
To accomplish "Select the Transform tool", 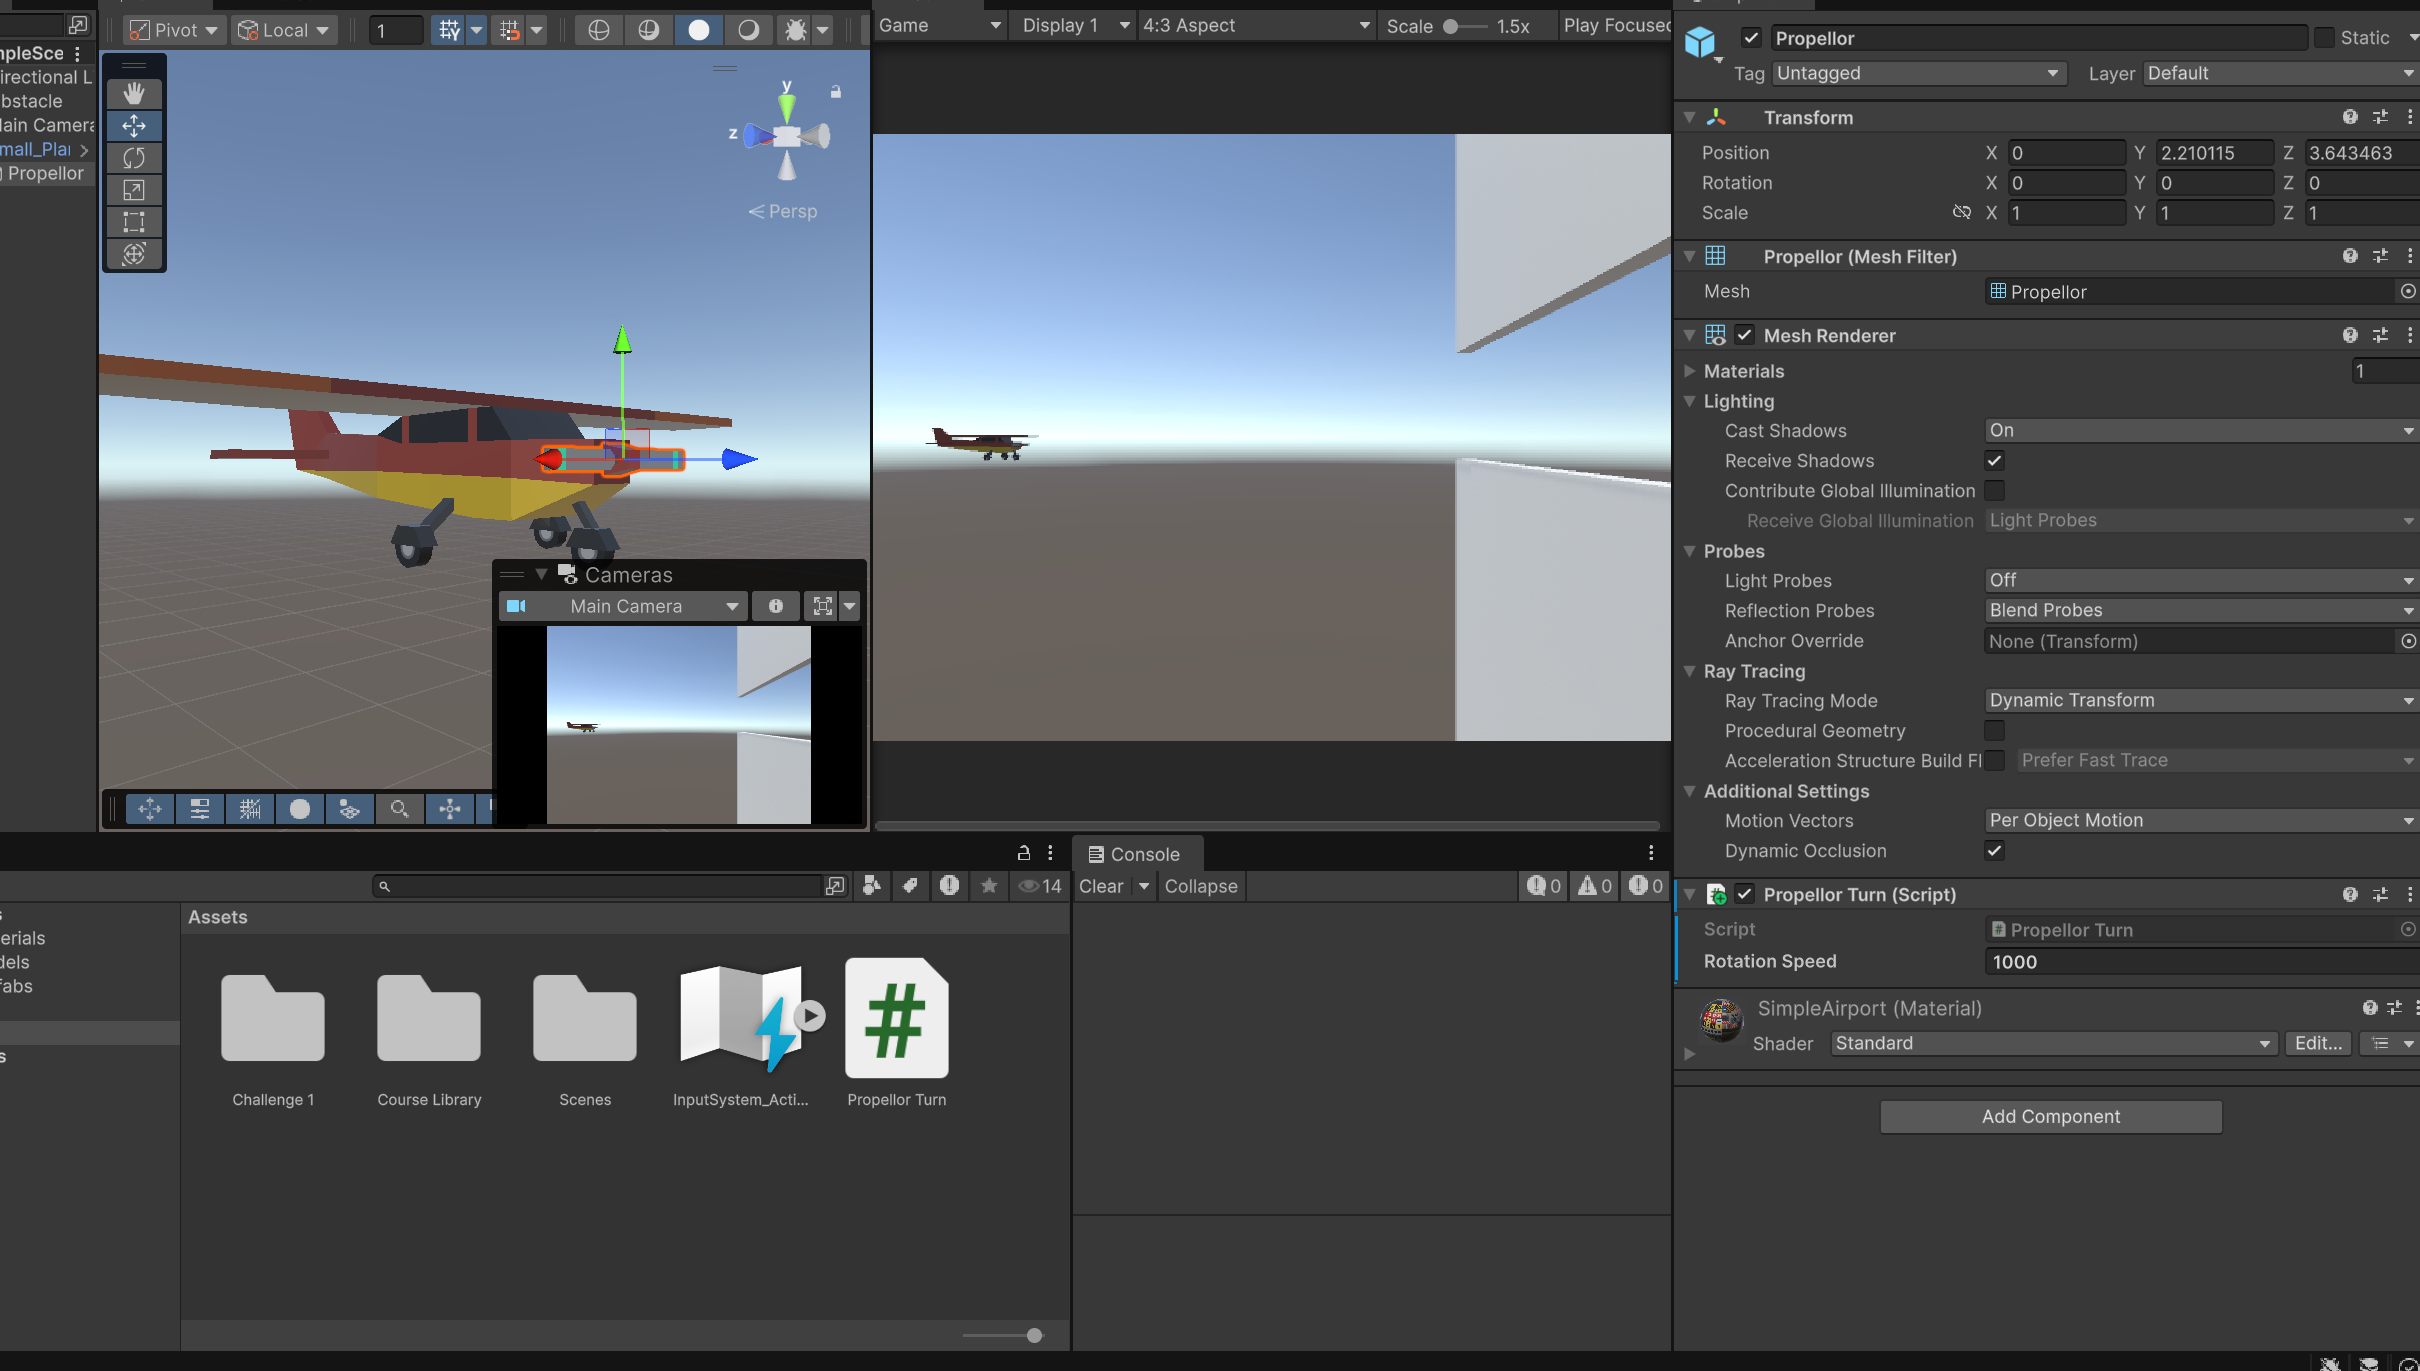I will pyautogui.click(x=134, y=254).
